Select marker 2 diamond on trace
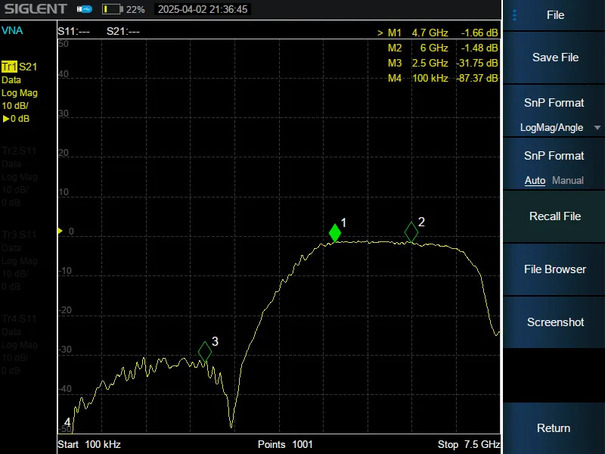The height and width of the screenshot is (454, 605). (411, 232)
